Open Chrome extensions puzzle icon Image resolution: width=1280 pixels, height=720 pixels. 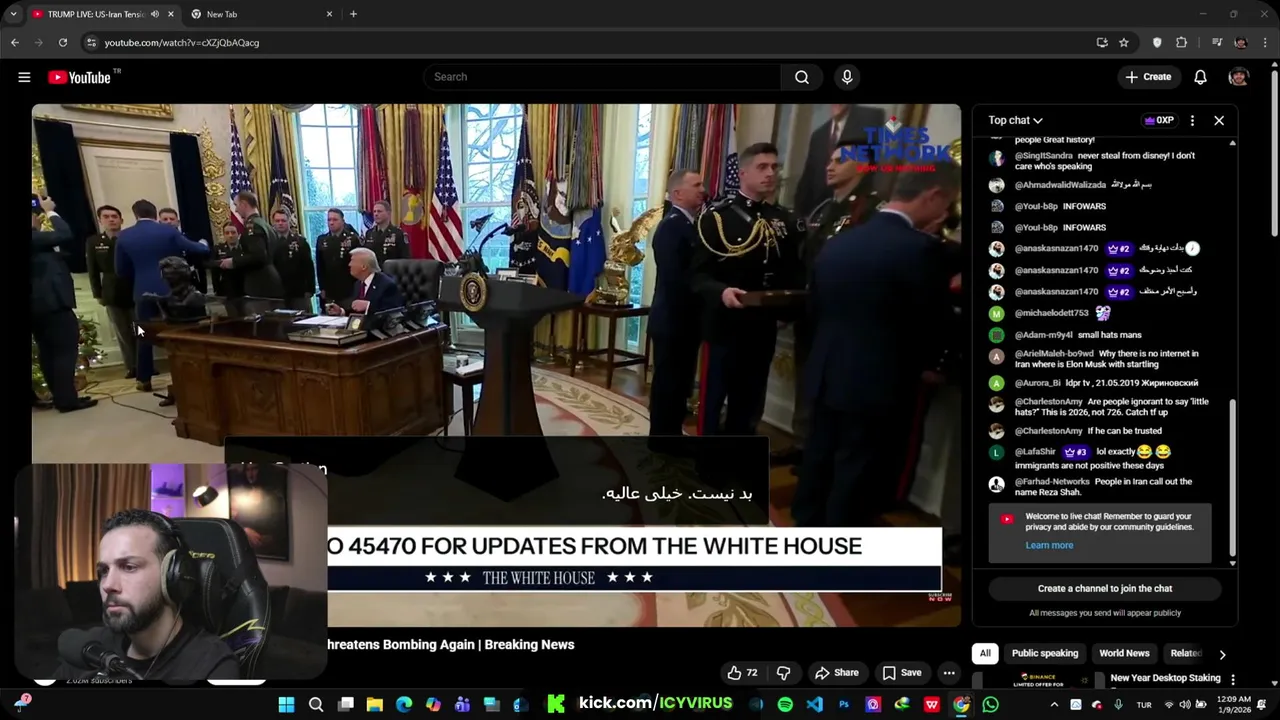click(1181, 42)
